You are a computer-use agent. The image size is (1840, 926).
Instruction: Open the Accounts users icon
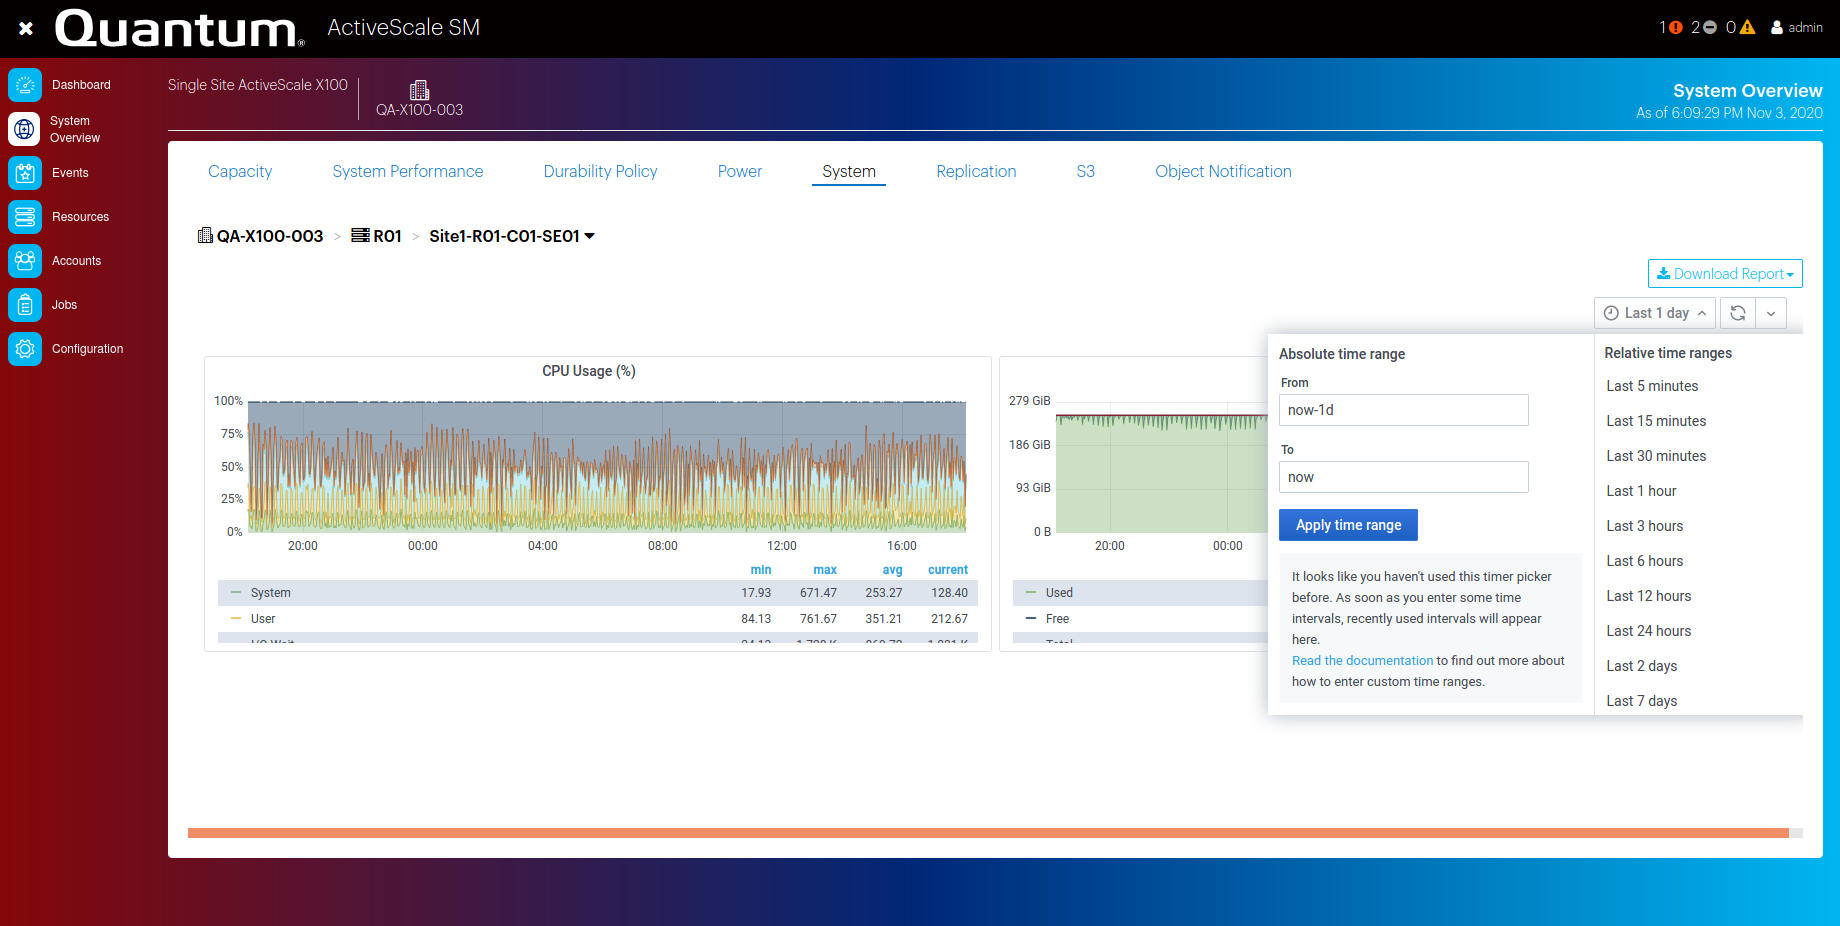point(25,261)
